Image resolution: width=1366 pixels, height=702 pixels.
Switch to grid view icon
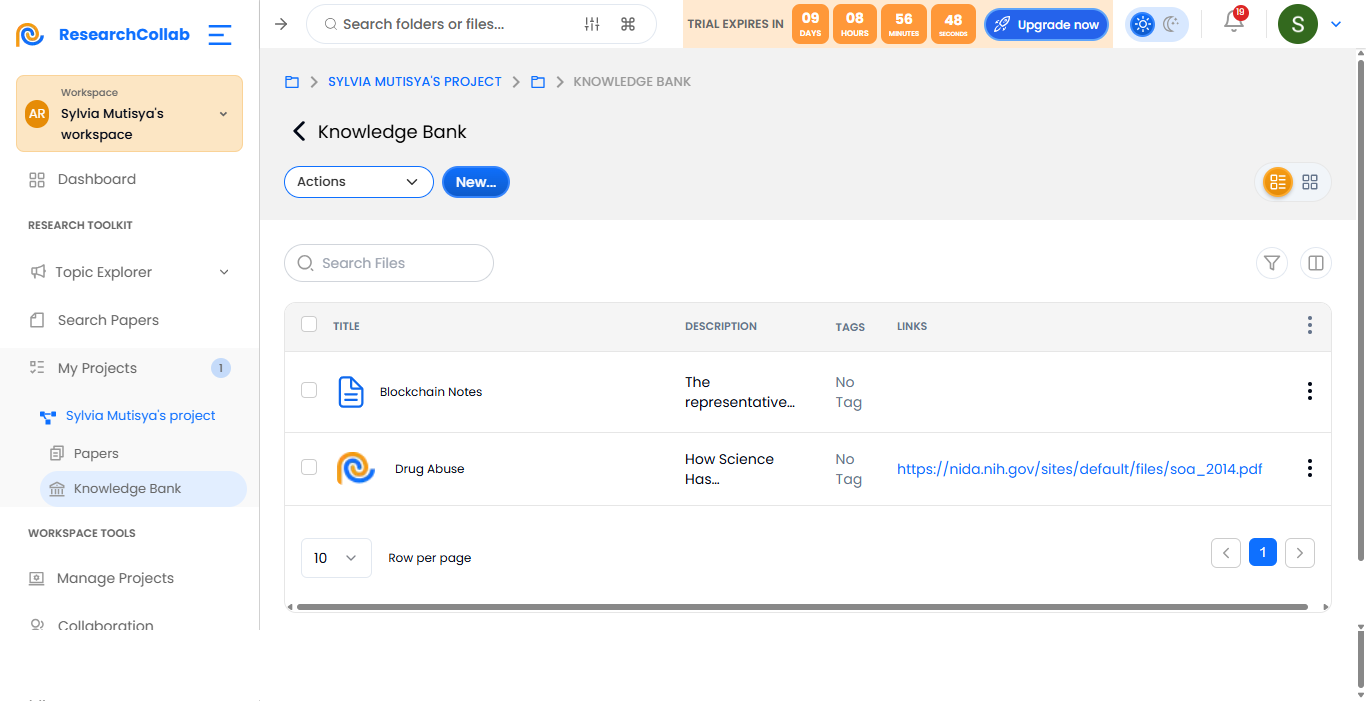(x=1310, y=182)
